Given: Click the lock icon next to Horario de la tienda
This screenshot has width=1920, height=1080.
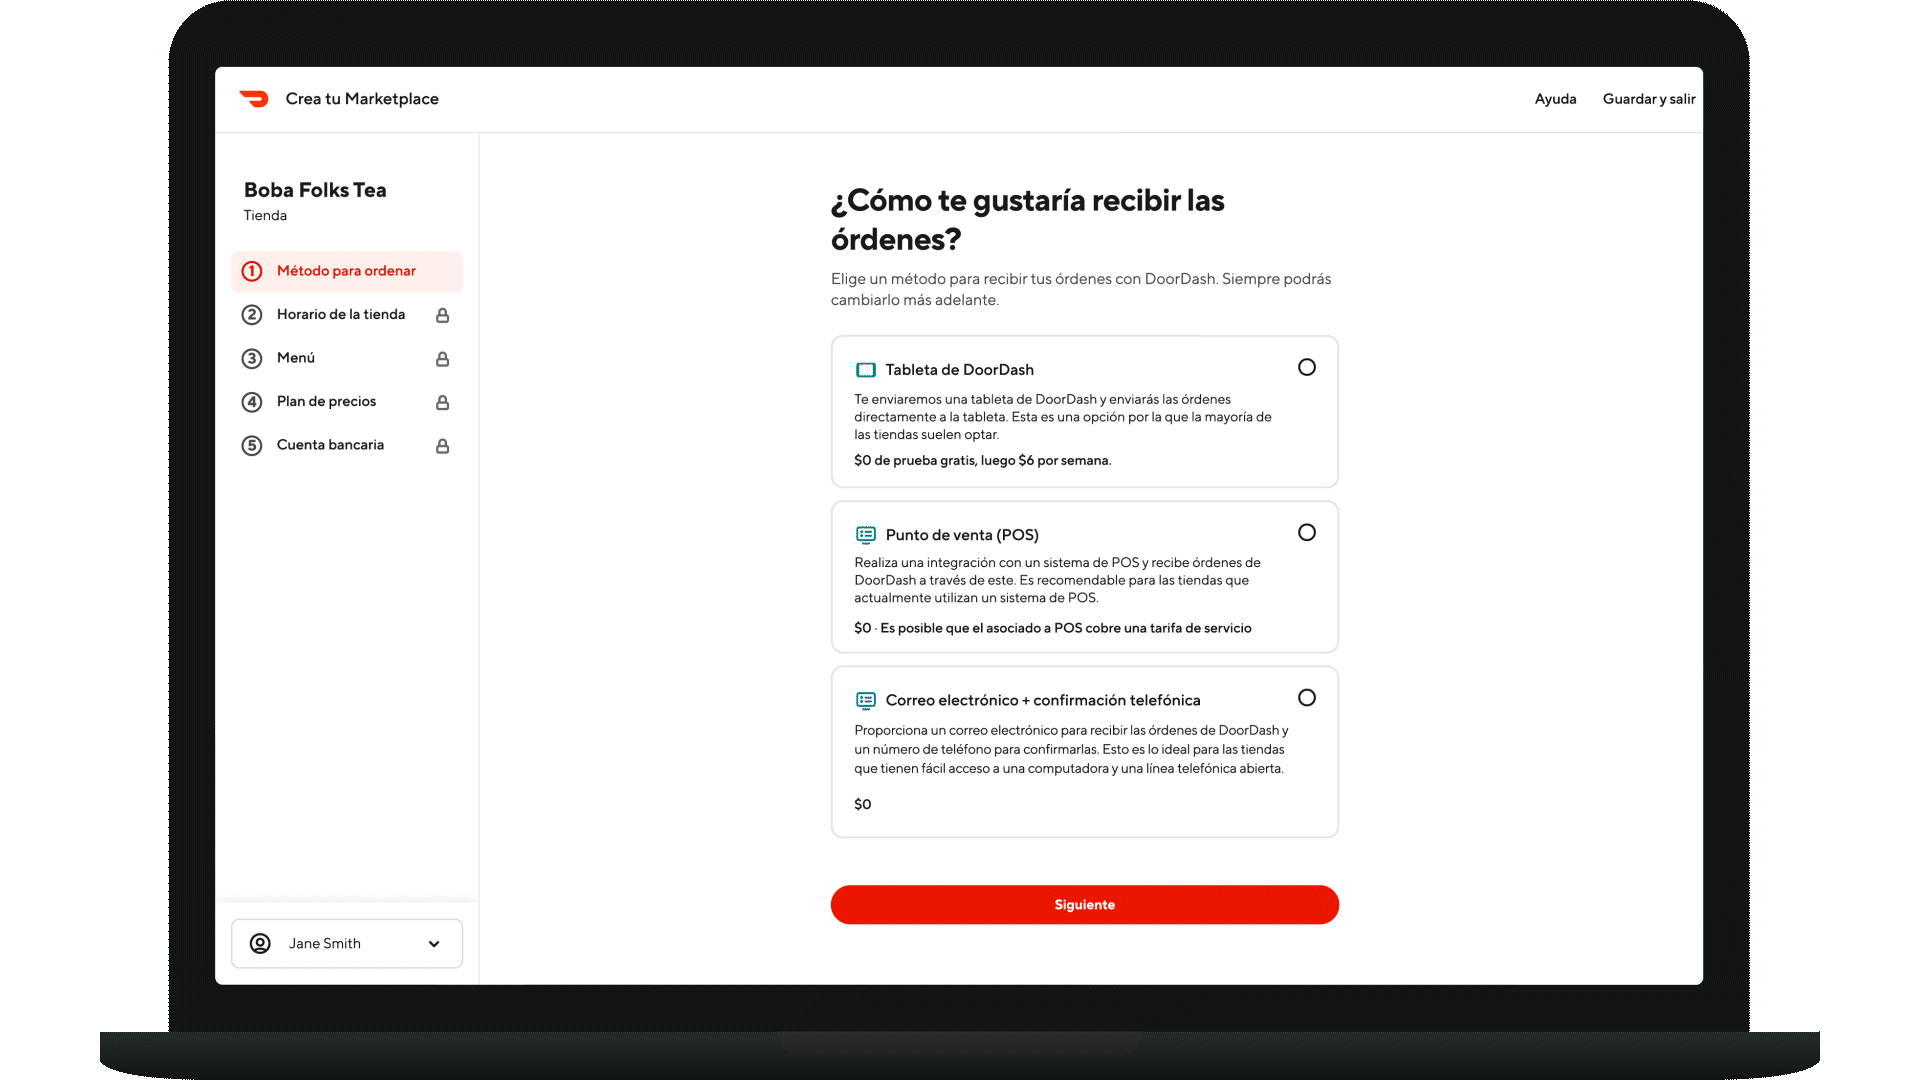Looking at the screenshot, I should click(444, 314).
